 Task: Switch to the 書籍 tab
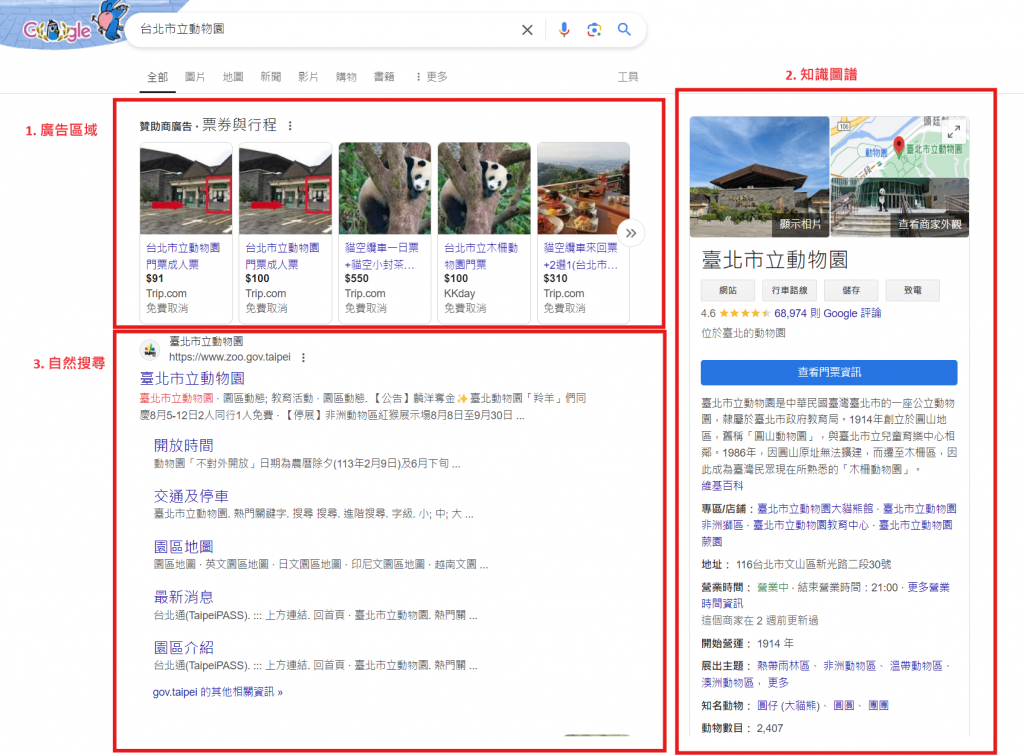coord(384,77)
